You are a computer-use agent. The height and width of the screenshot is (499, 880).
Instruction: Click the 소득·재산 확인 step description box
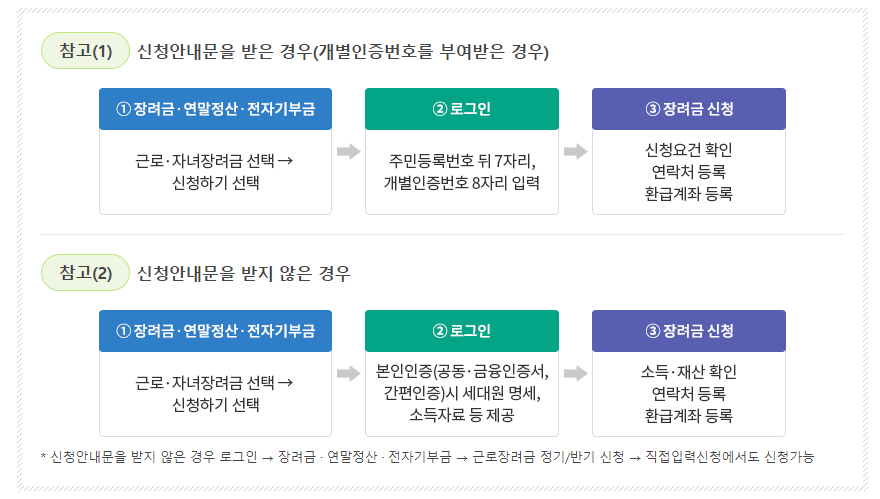pos(689,394)
